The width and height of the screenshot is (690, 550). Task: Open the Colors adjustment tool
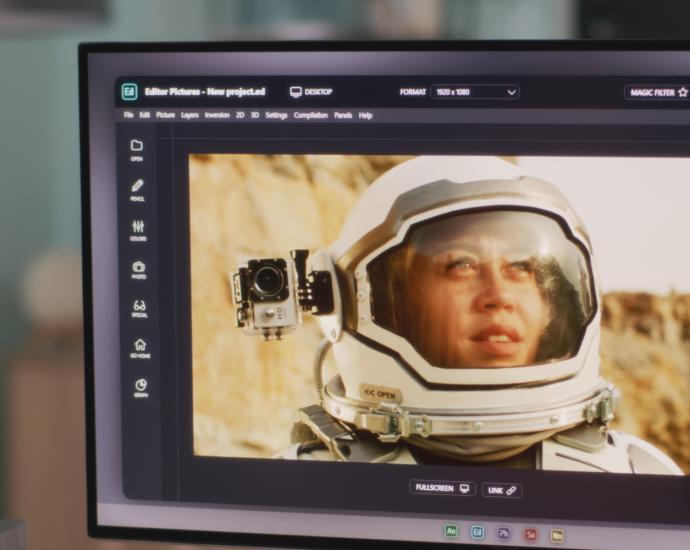tap(138, 231)
